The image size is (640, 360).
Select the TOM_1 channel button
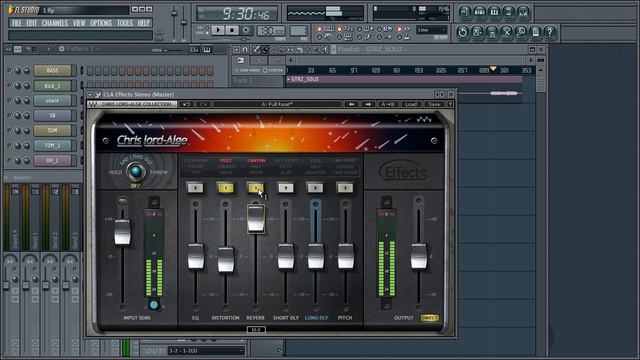point(53,145)
